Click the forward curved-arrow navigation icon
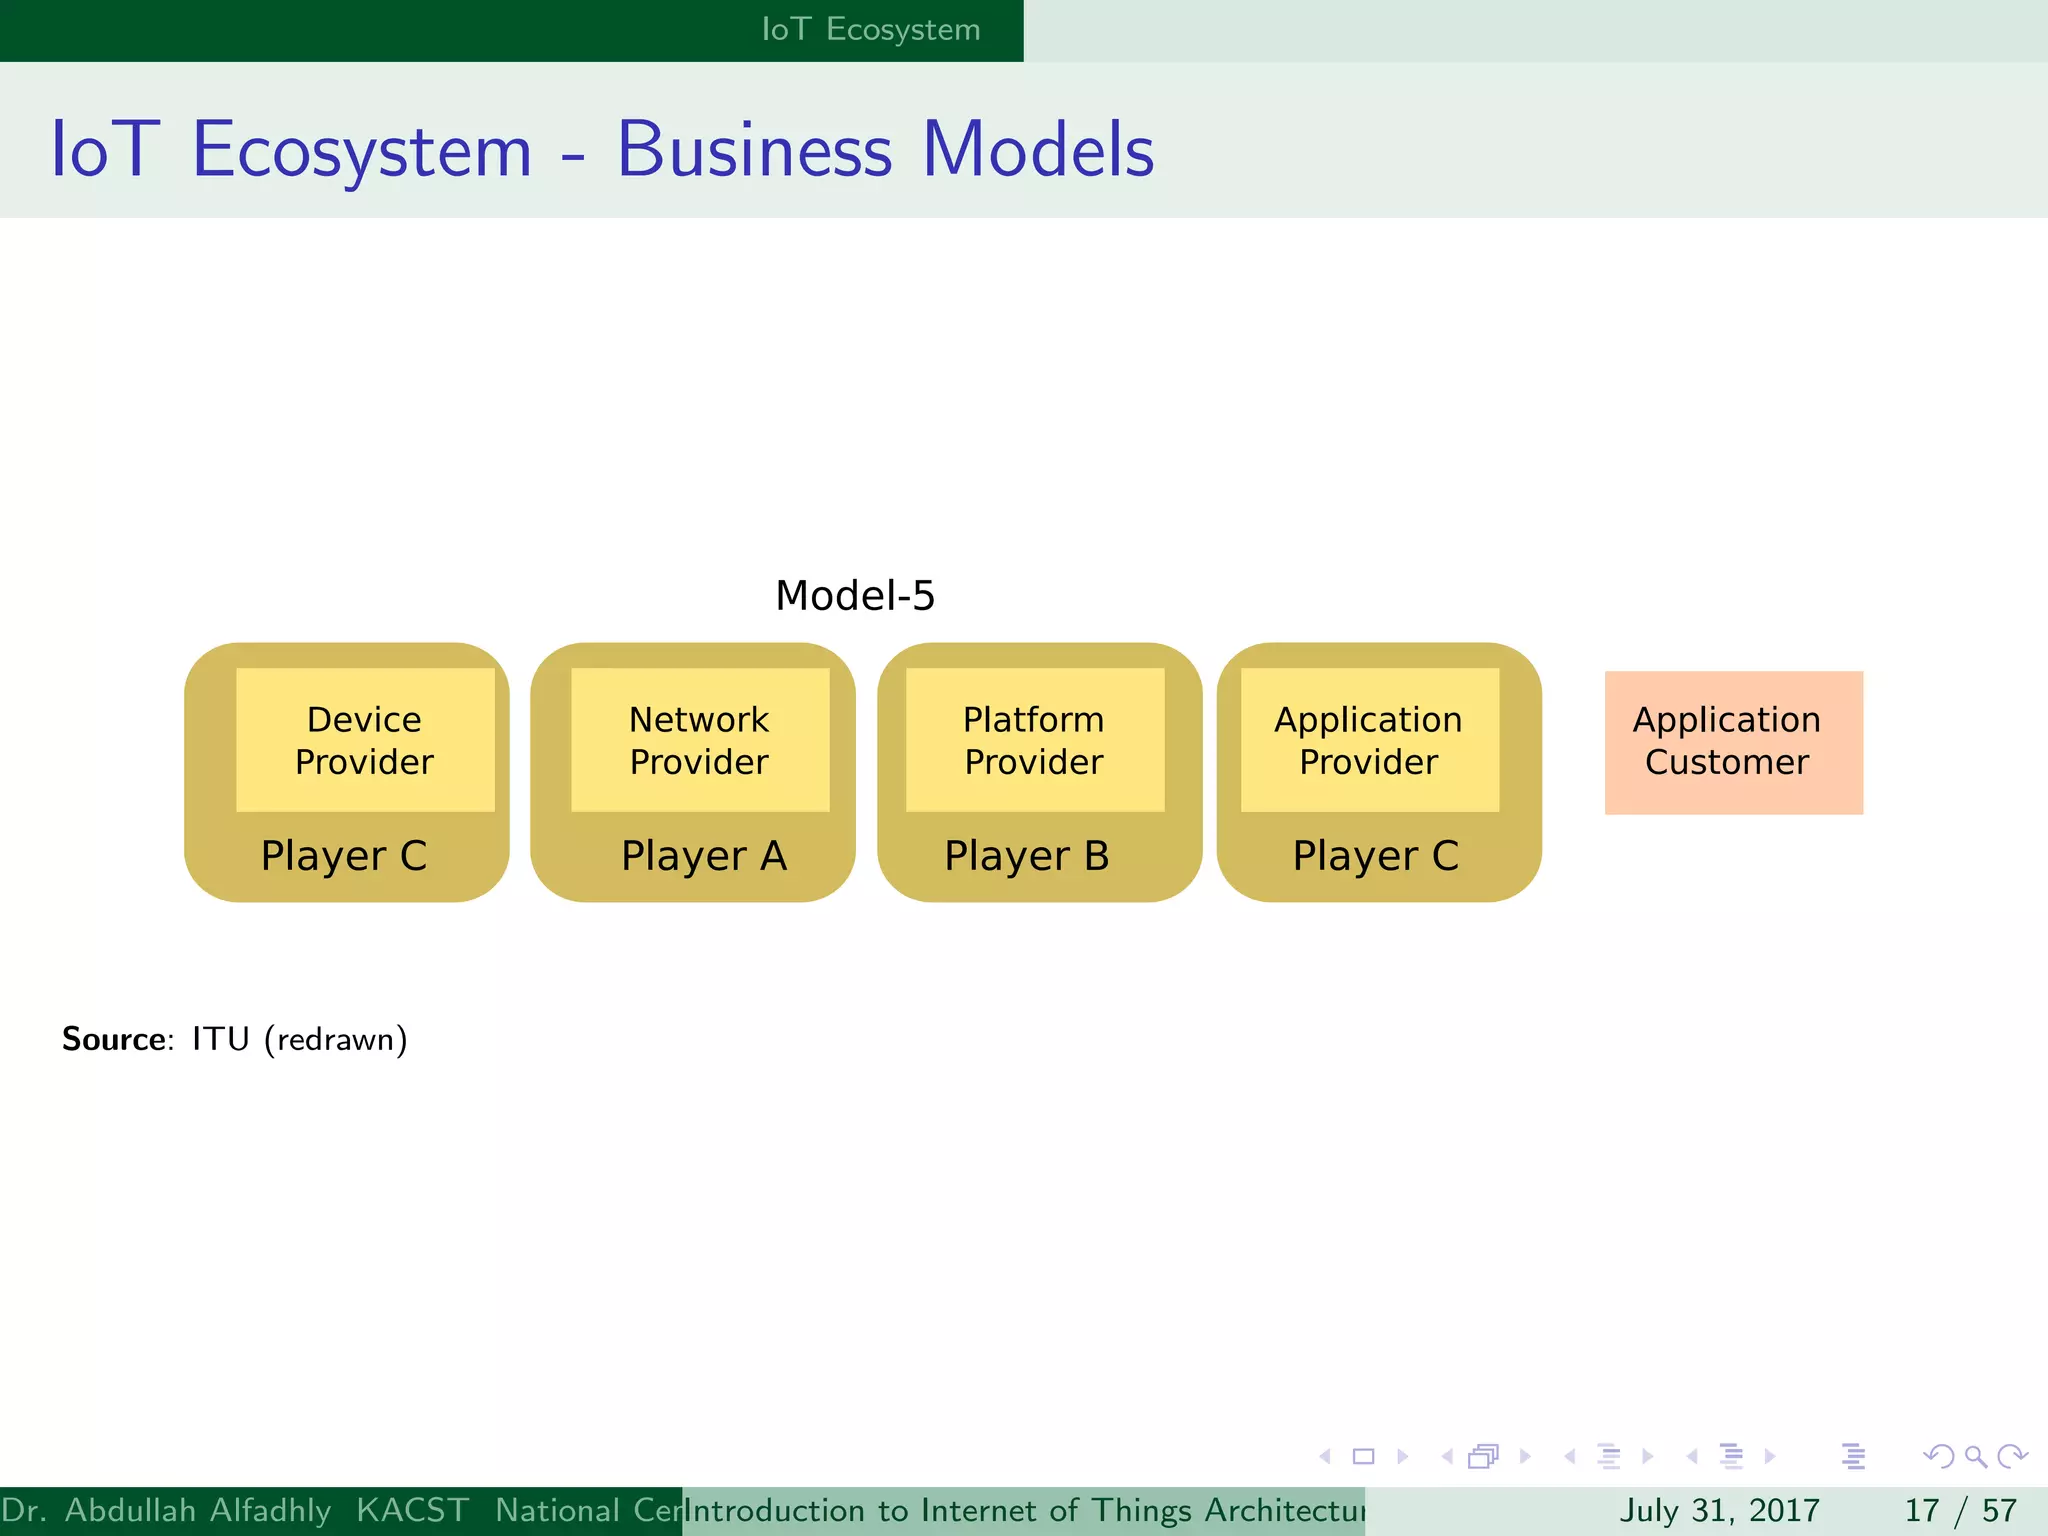 pyautogui.click(x=2012, y=1457)
